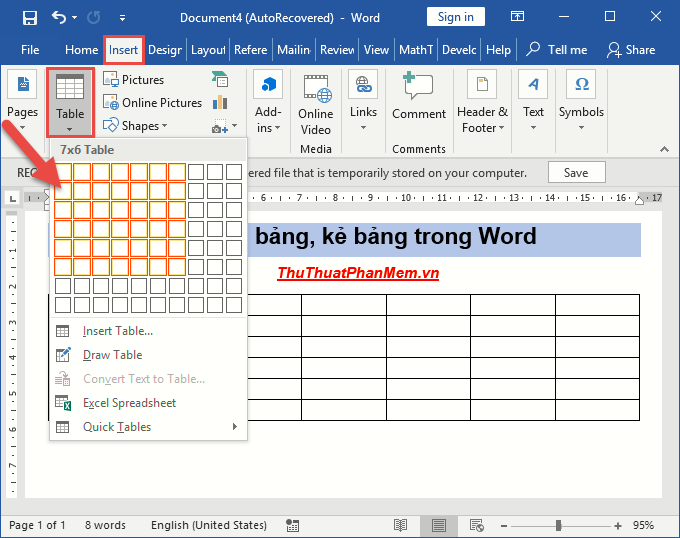680x538 pixels.
Task: Click the ThuThuatPhanMem.vn link
Action: [358, 273]
